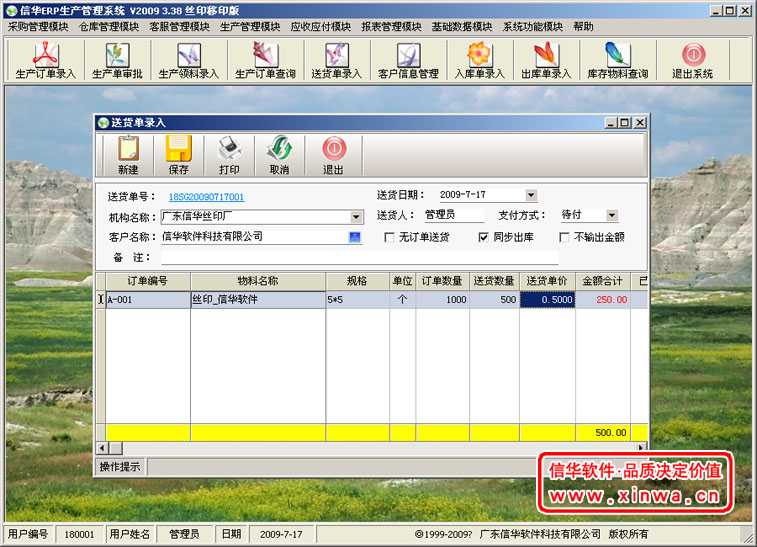Expand the 支付方式 dropdown
The width and height of the screenshot is (757, 547).
click(612, 215)
